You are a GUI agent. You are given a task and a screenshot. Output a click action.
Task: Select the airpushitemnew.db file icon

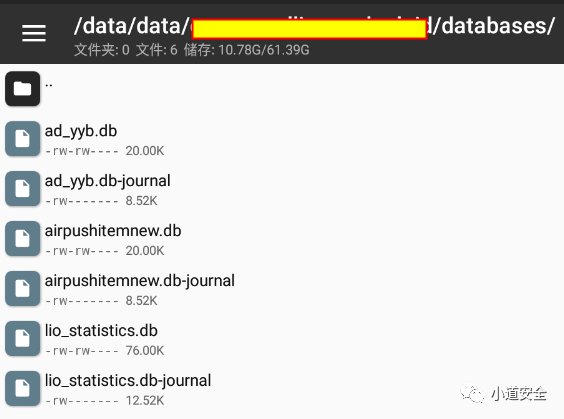23,238
